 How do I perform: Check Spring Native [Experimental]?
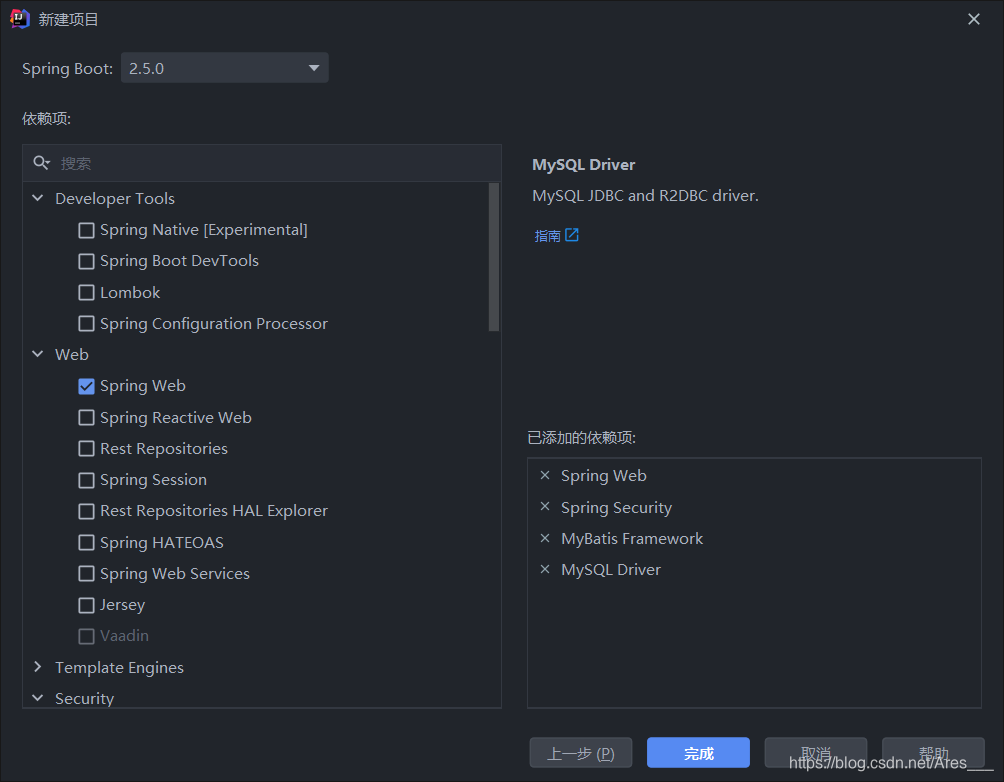click(x=86, y=230)
